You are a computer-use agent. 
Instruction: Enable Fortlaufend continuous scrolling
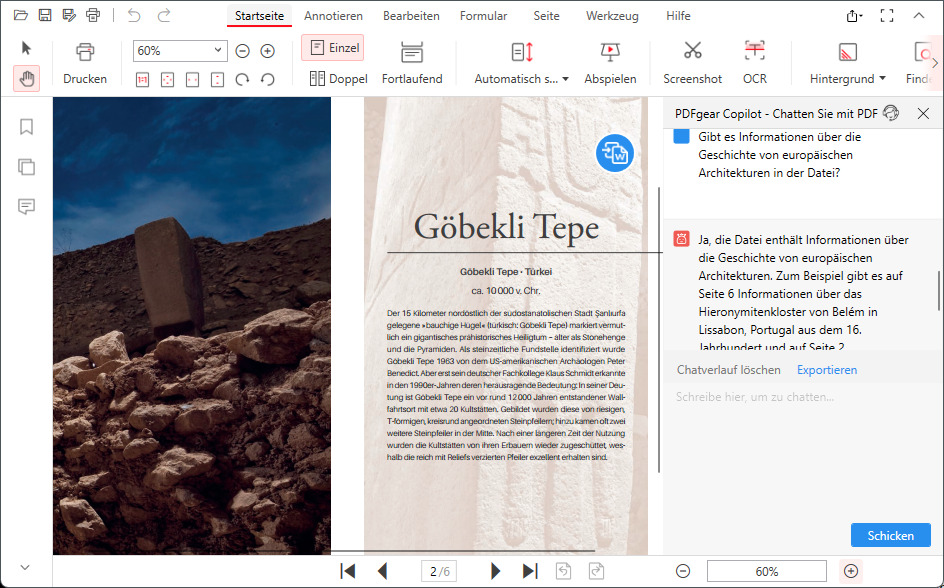pyautogui.click(x=412, y=63)
